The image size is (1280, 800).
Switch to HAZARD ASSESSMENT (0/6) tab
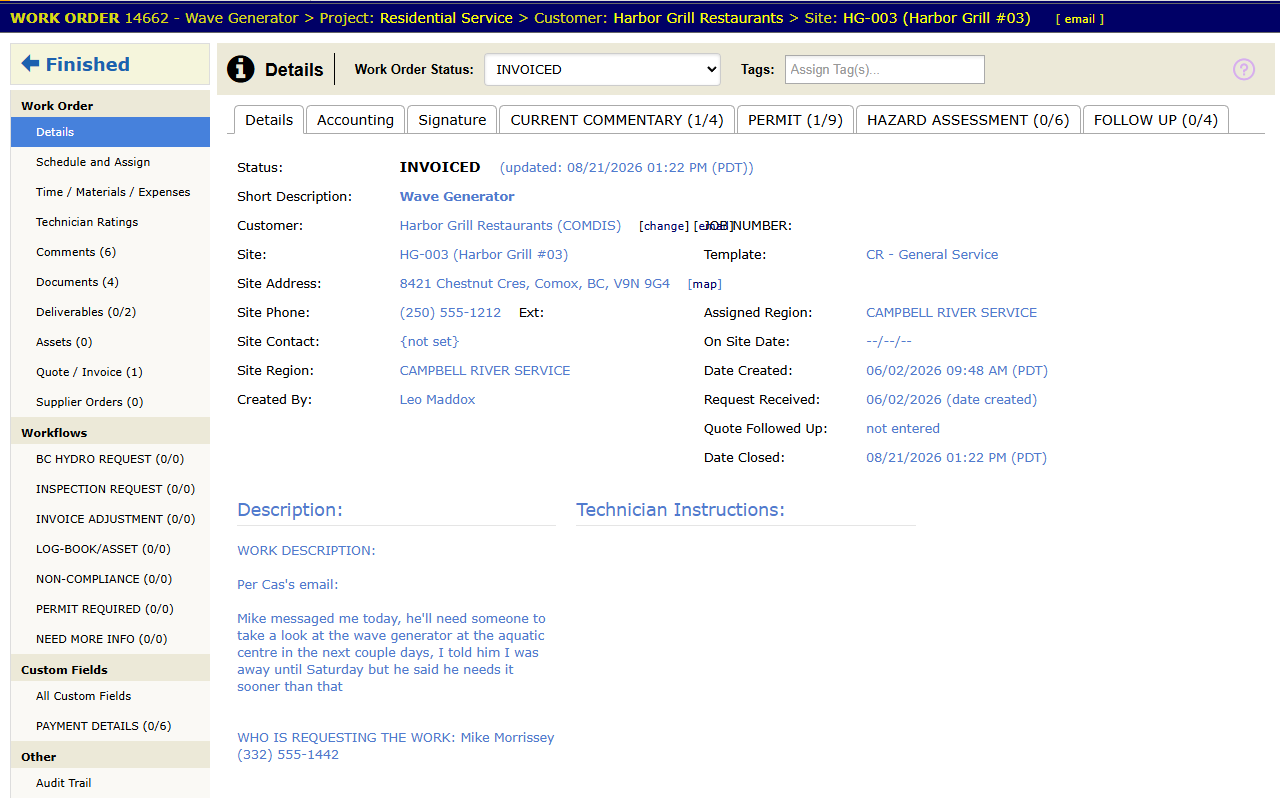click(968, 120)
